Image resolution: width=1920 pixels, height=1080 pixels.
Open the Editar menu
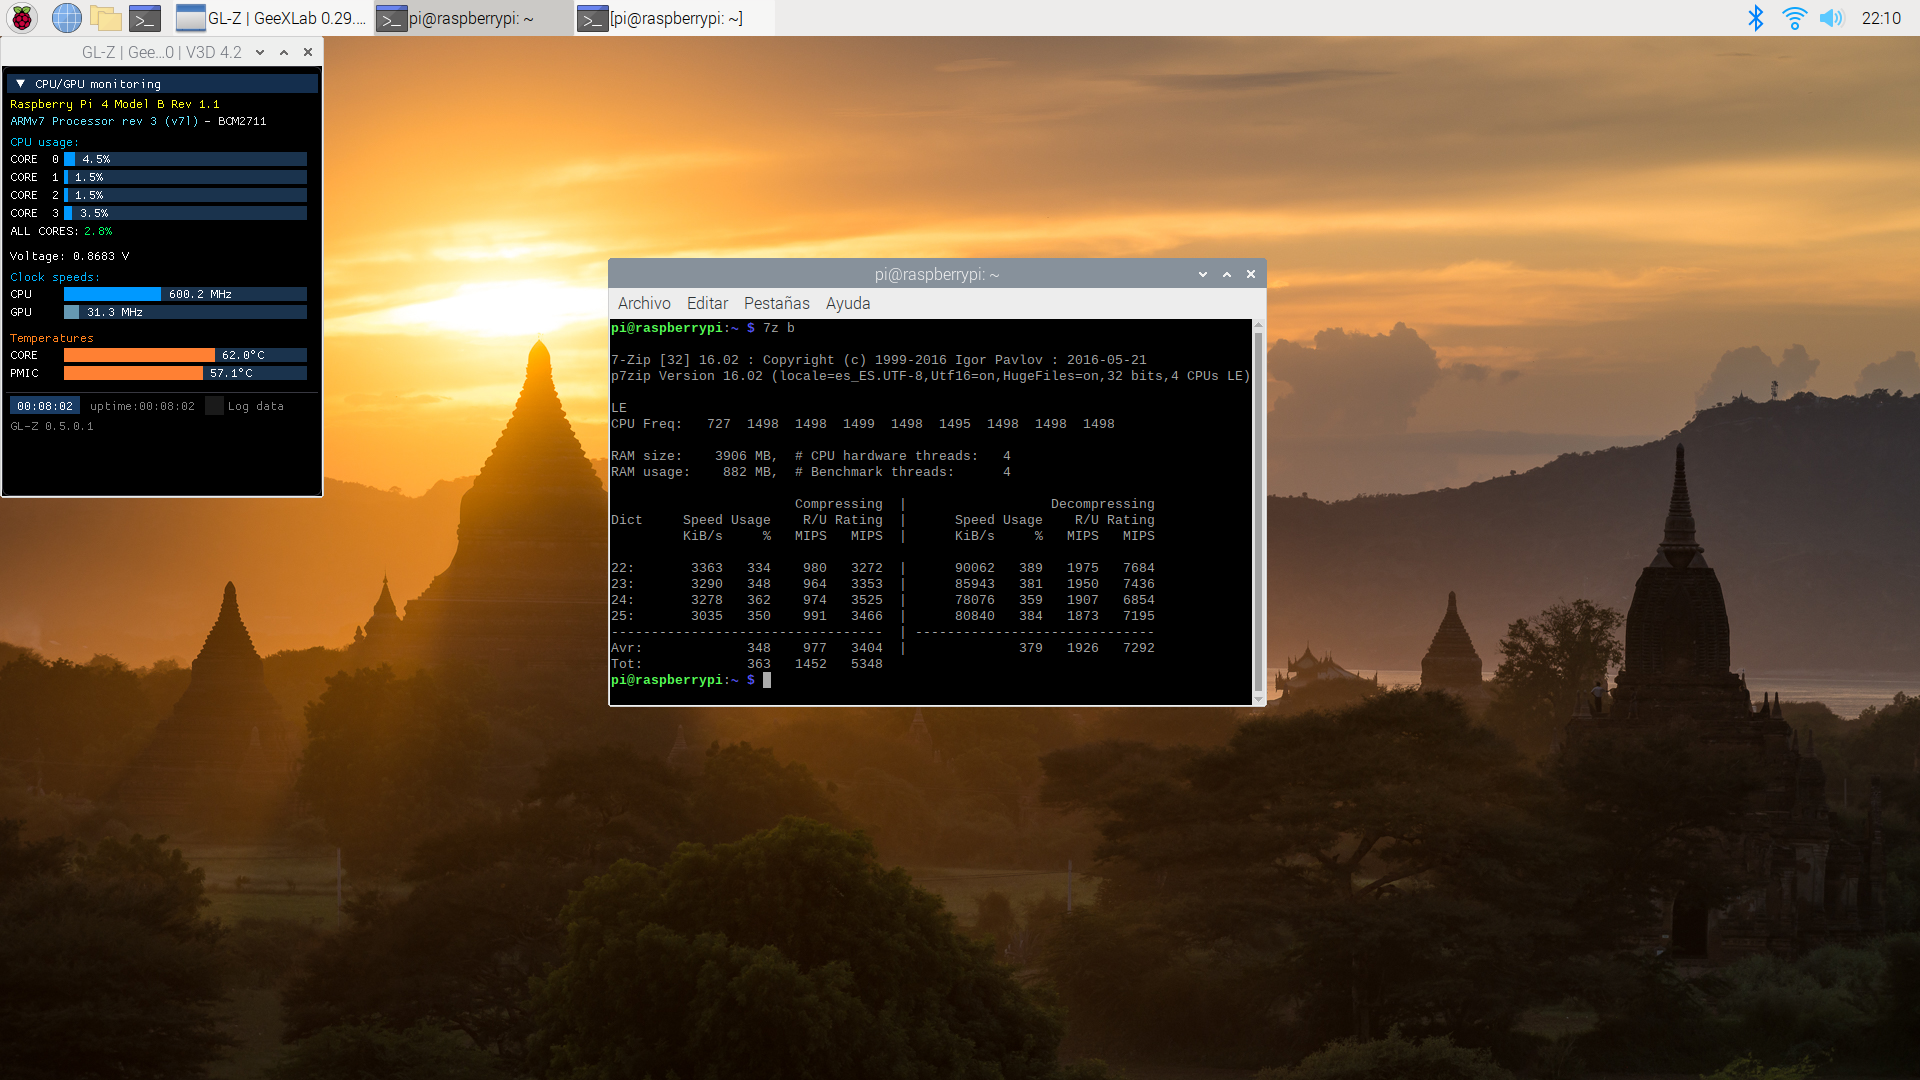coord(707,303)
